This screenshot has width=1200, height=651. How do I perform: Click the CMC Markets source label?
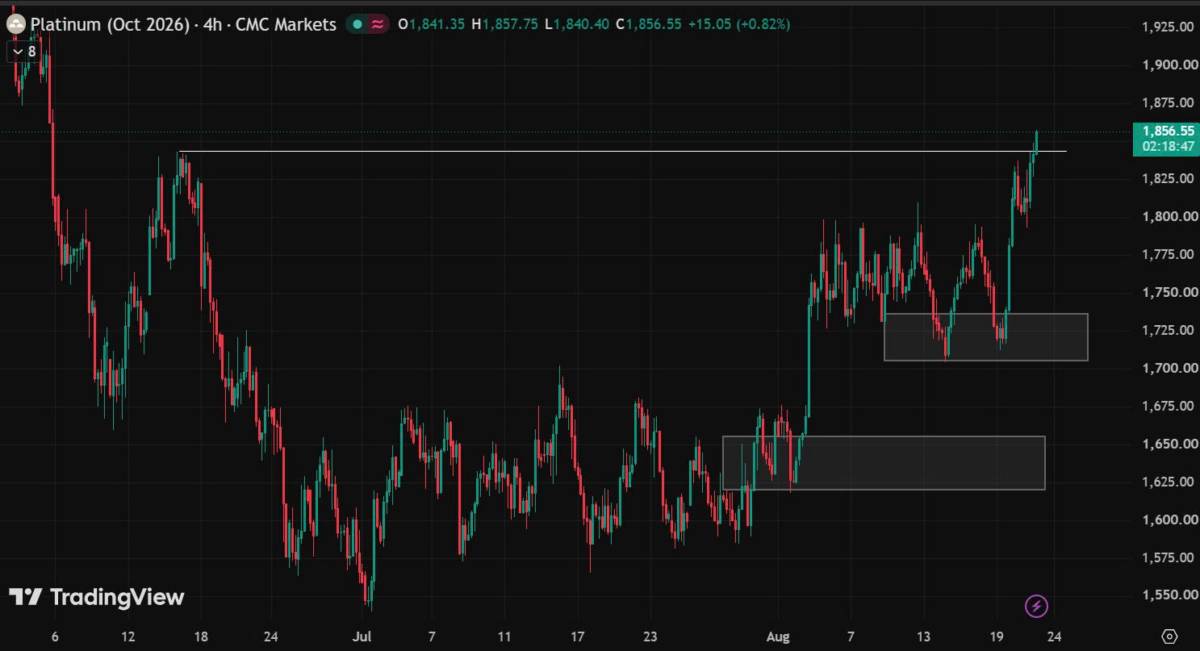286,25
